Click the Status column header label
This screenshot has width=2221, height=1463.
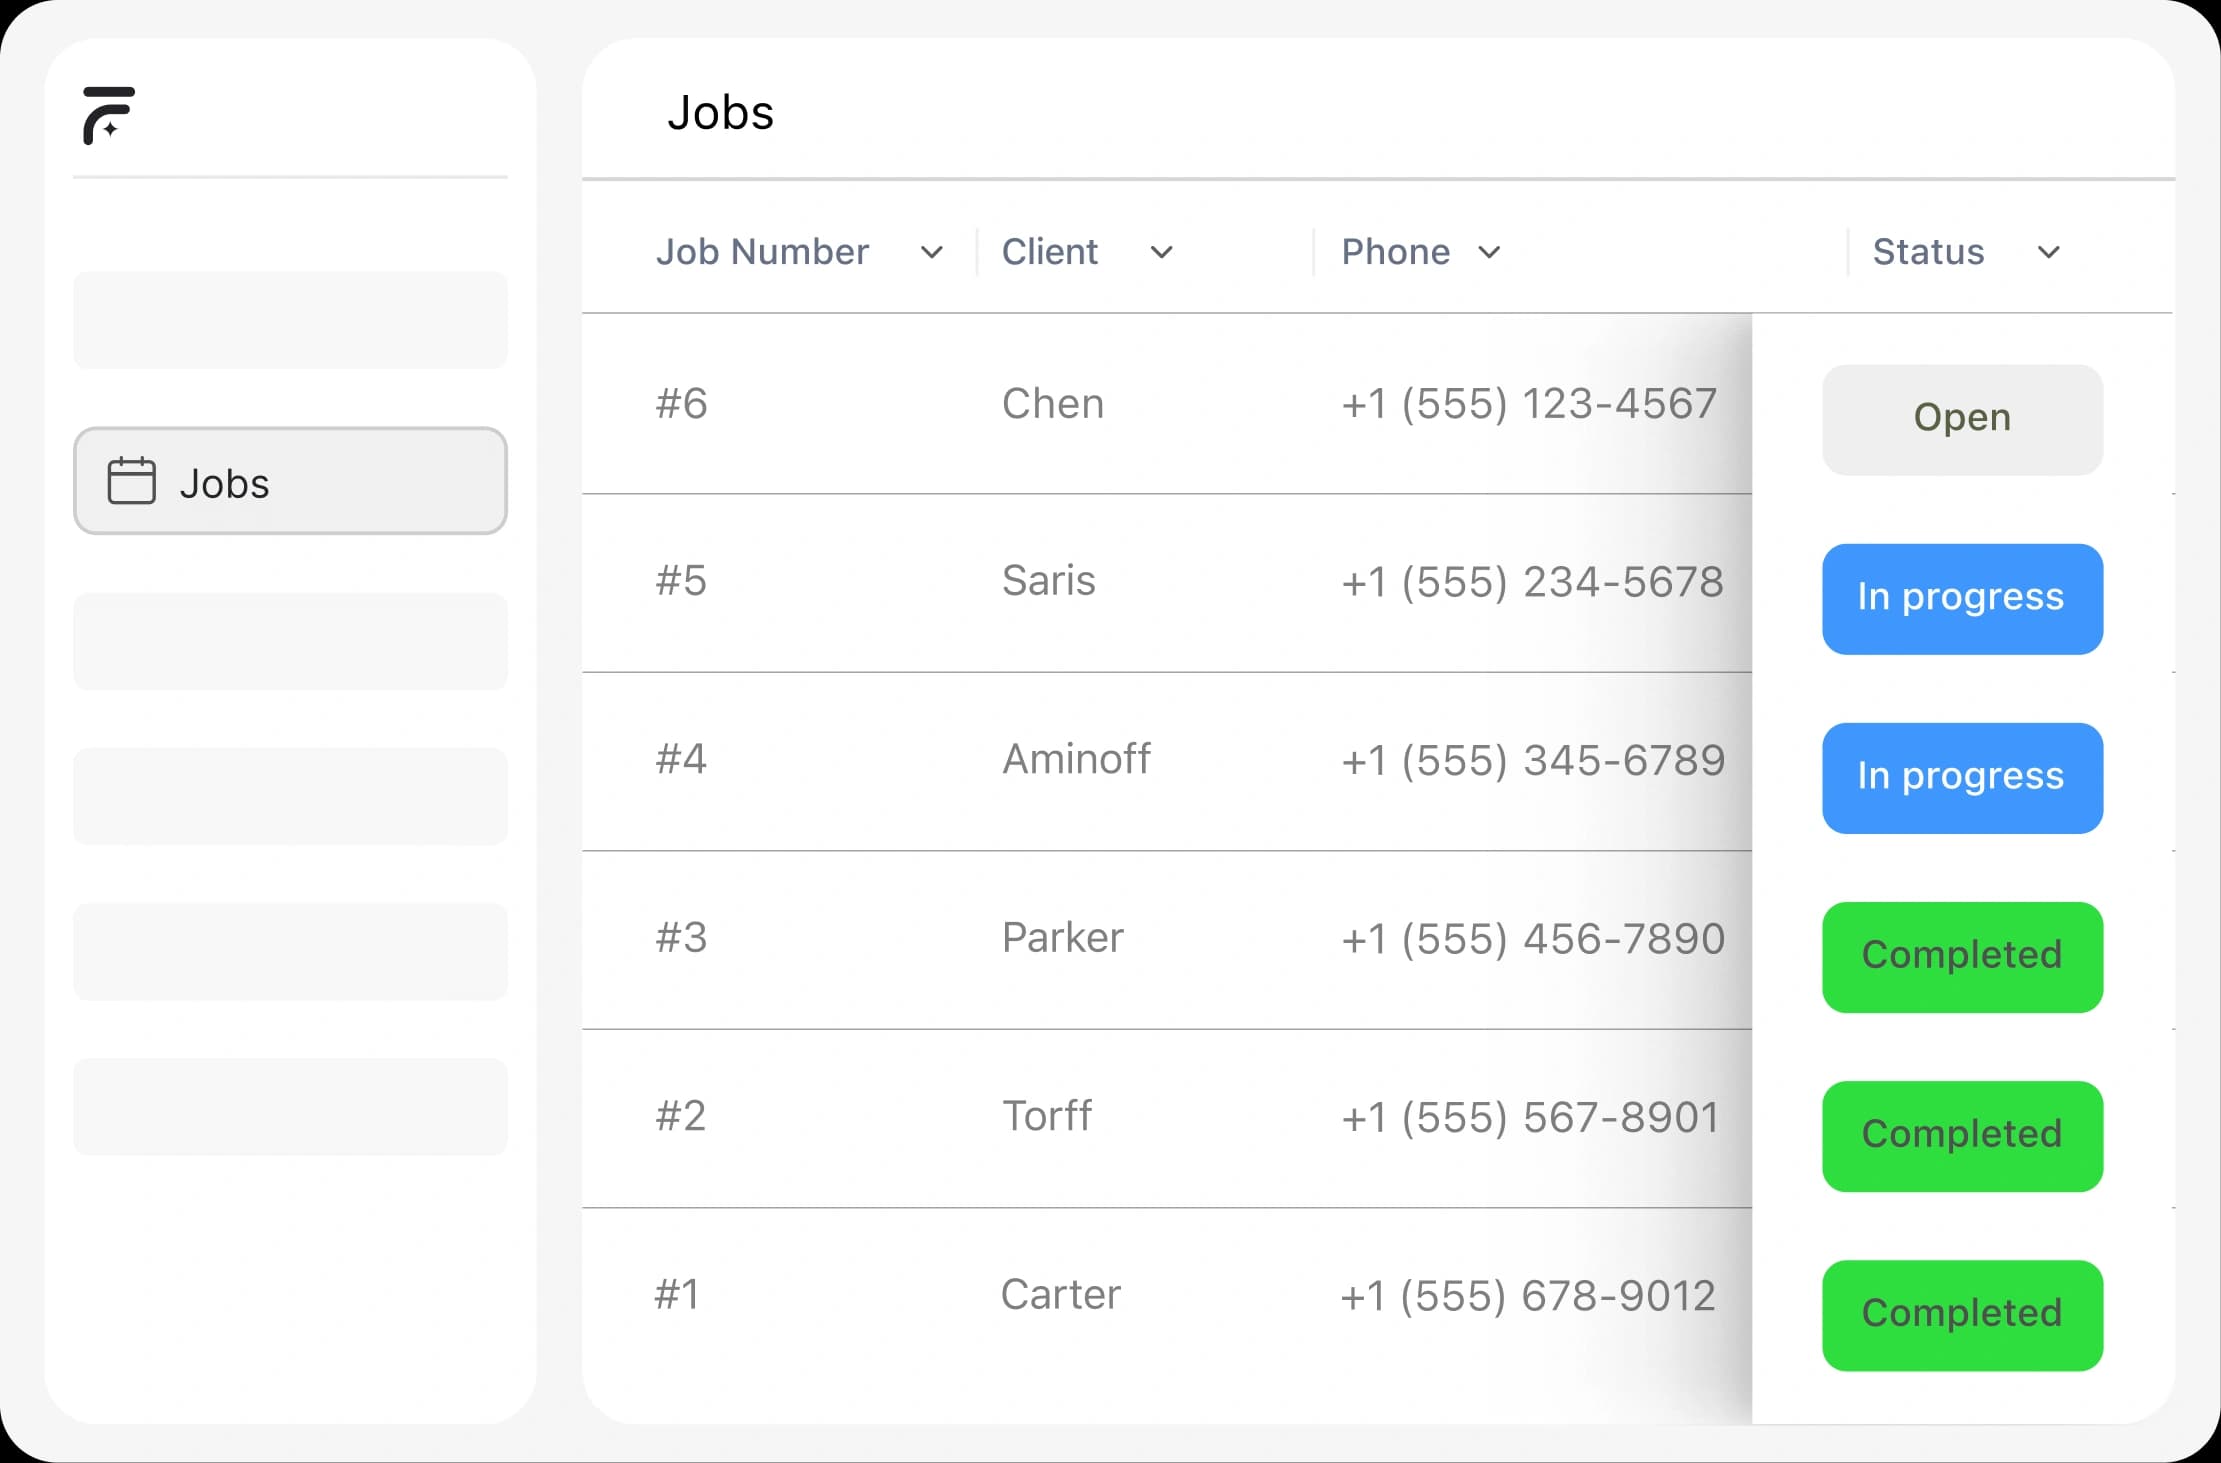coord(1928,252)
